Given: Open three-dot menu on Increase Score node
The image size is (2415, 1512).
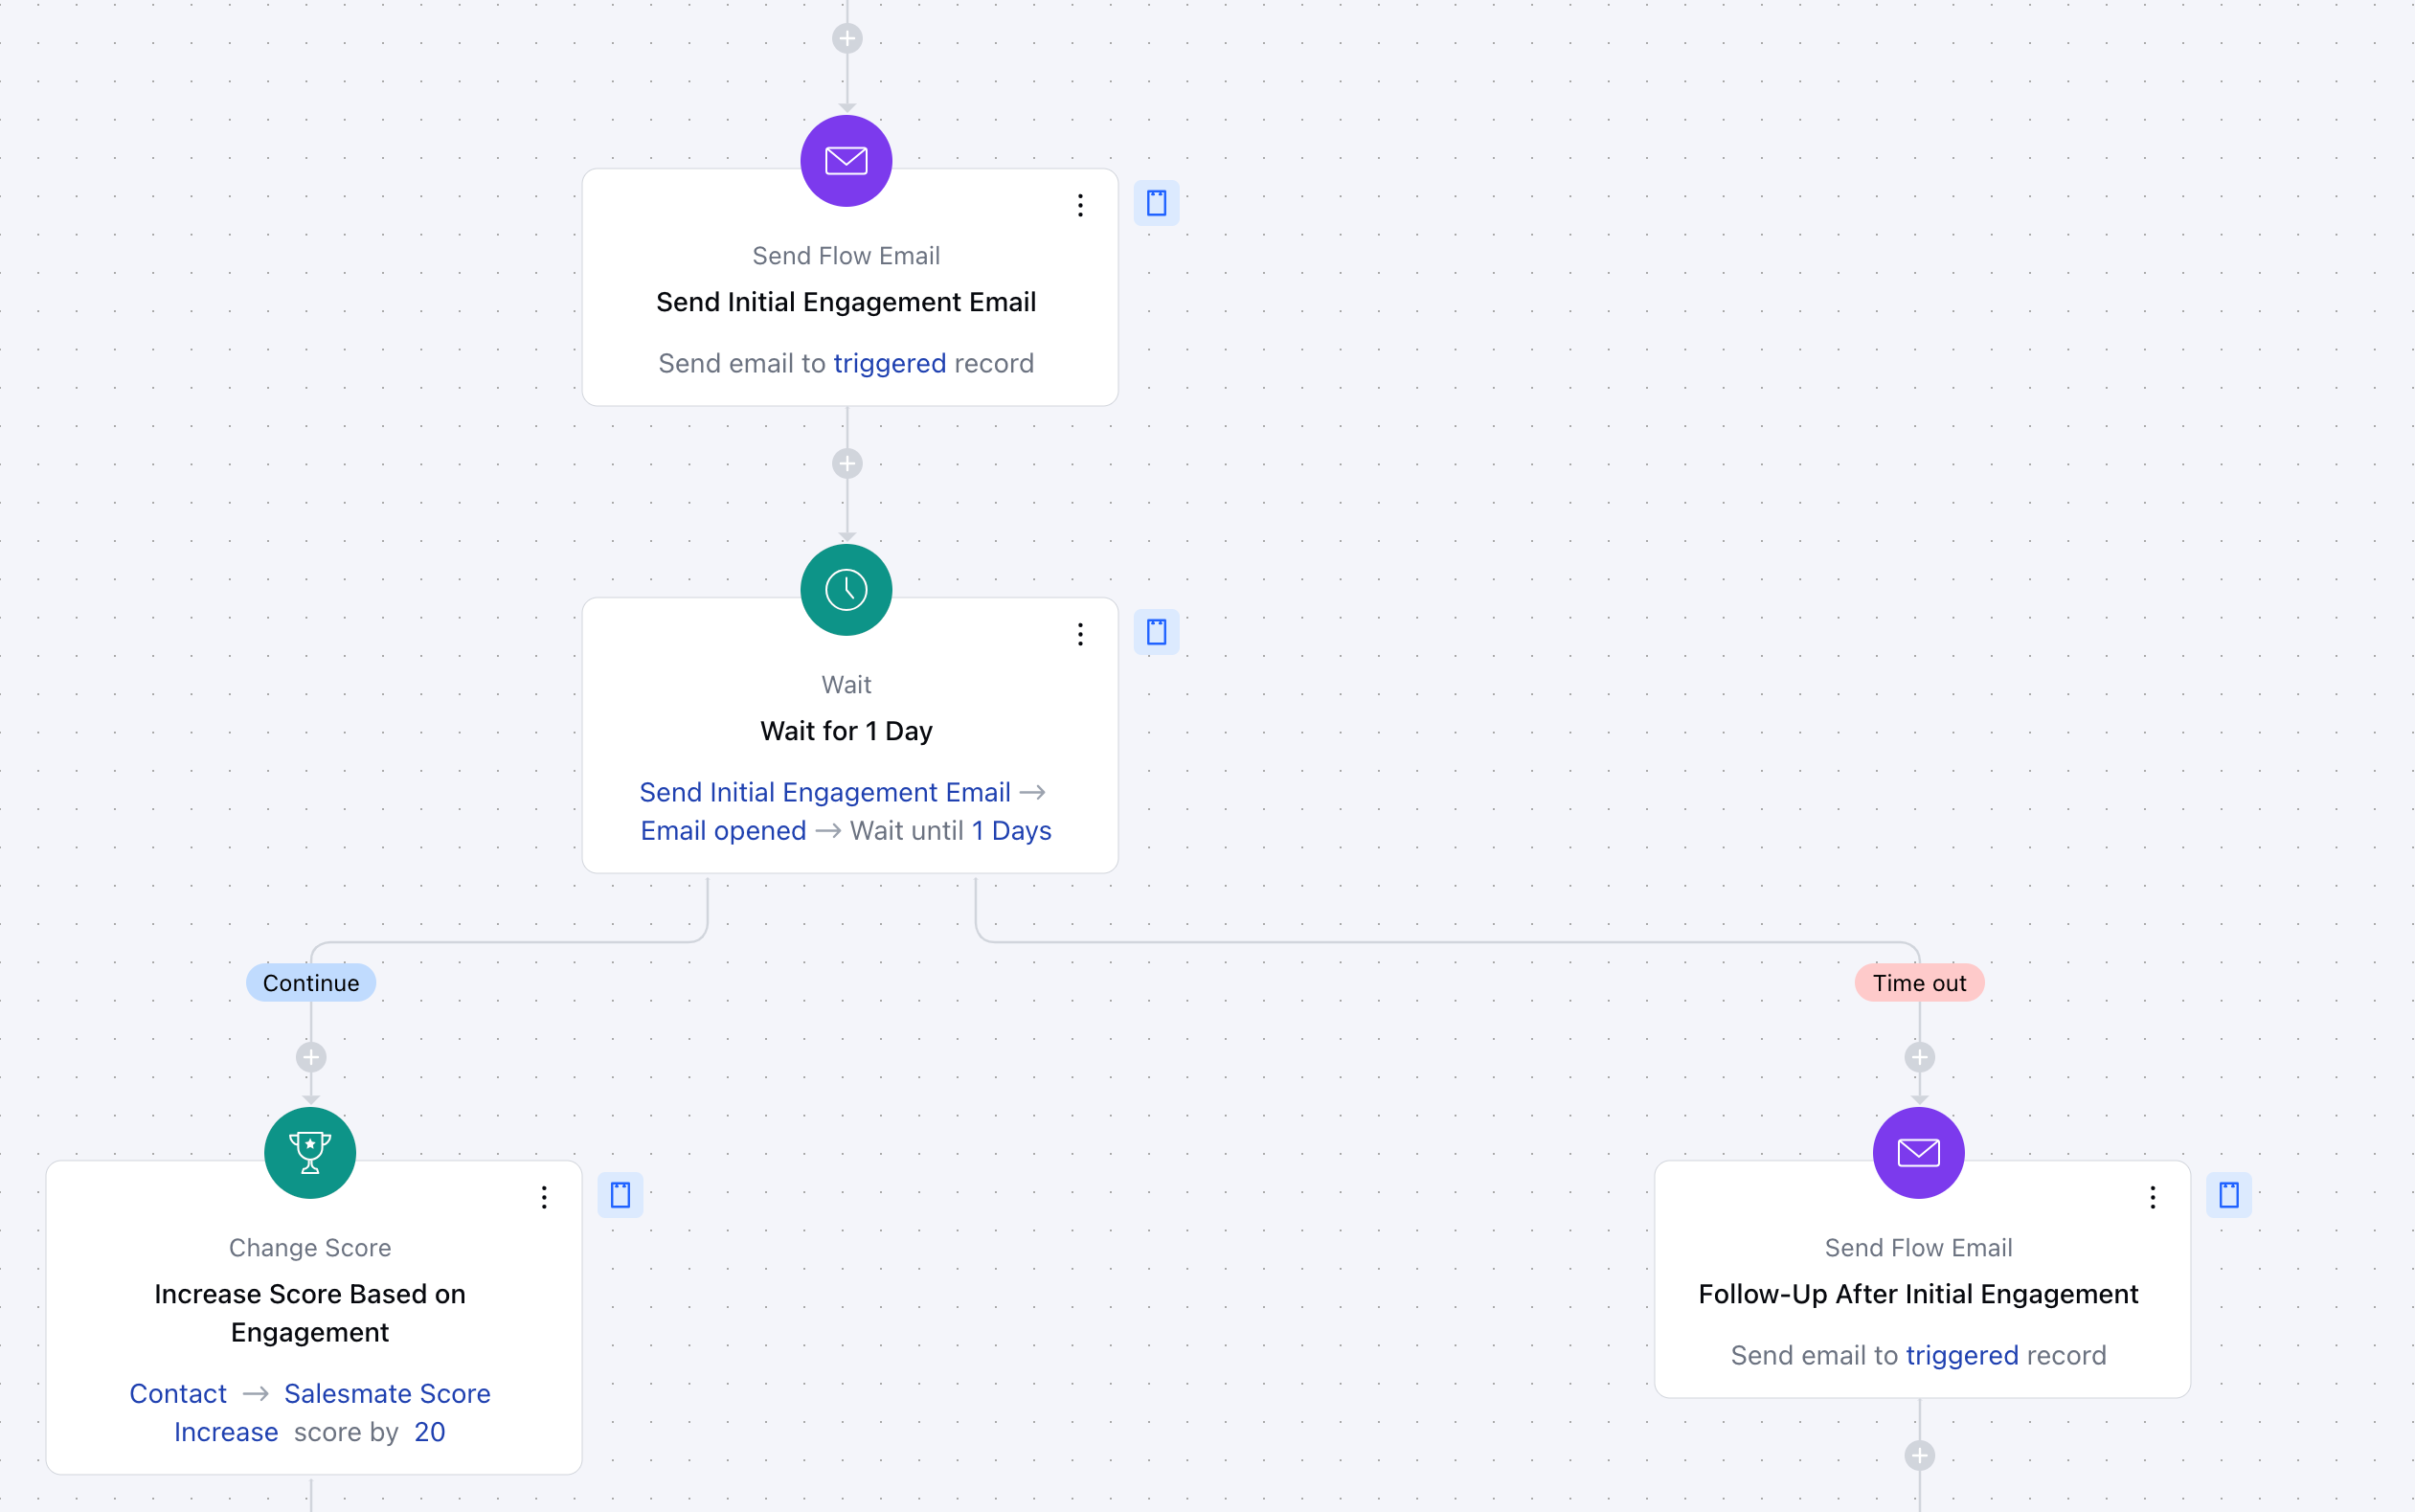Looking at the screenshot, I should pyautogui.click(x=544, y=1198).
